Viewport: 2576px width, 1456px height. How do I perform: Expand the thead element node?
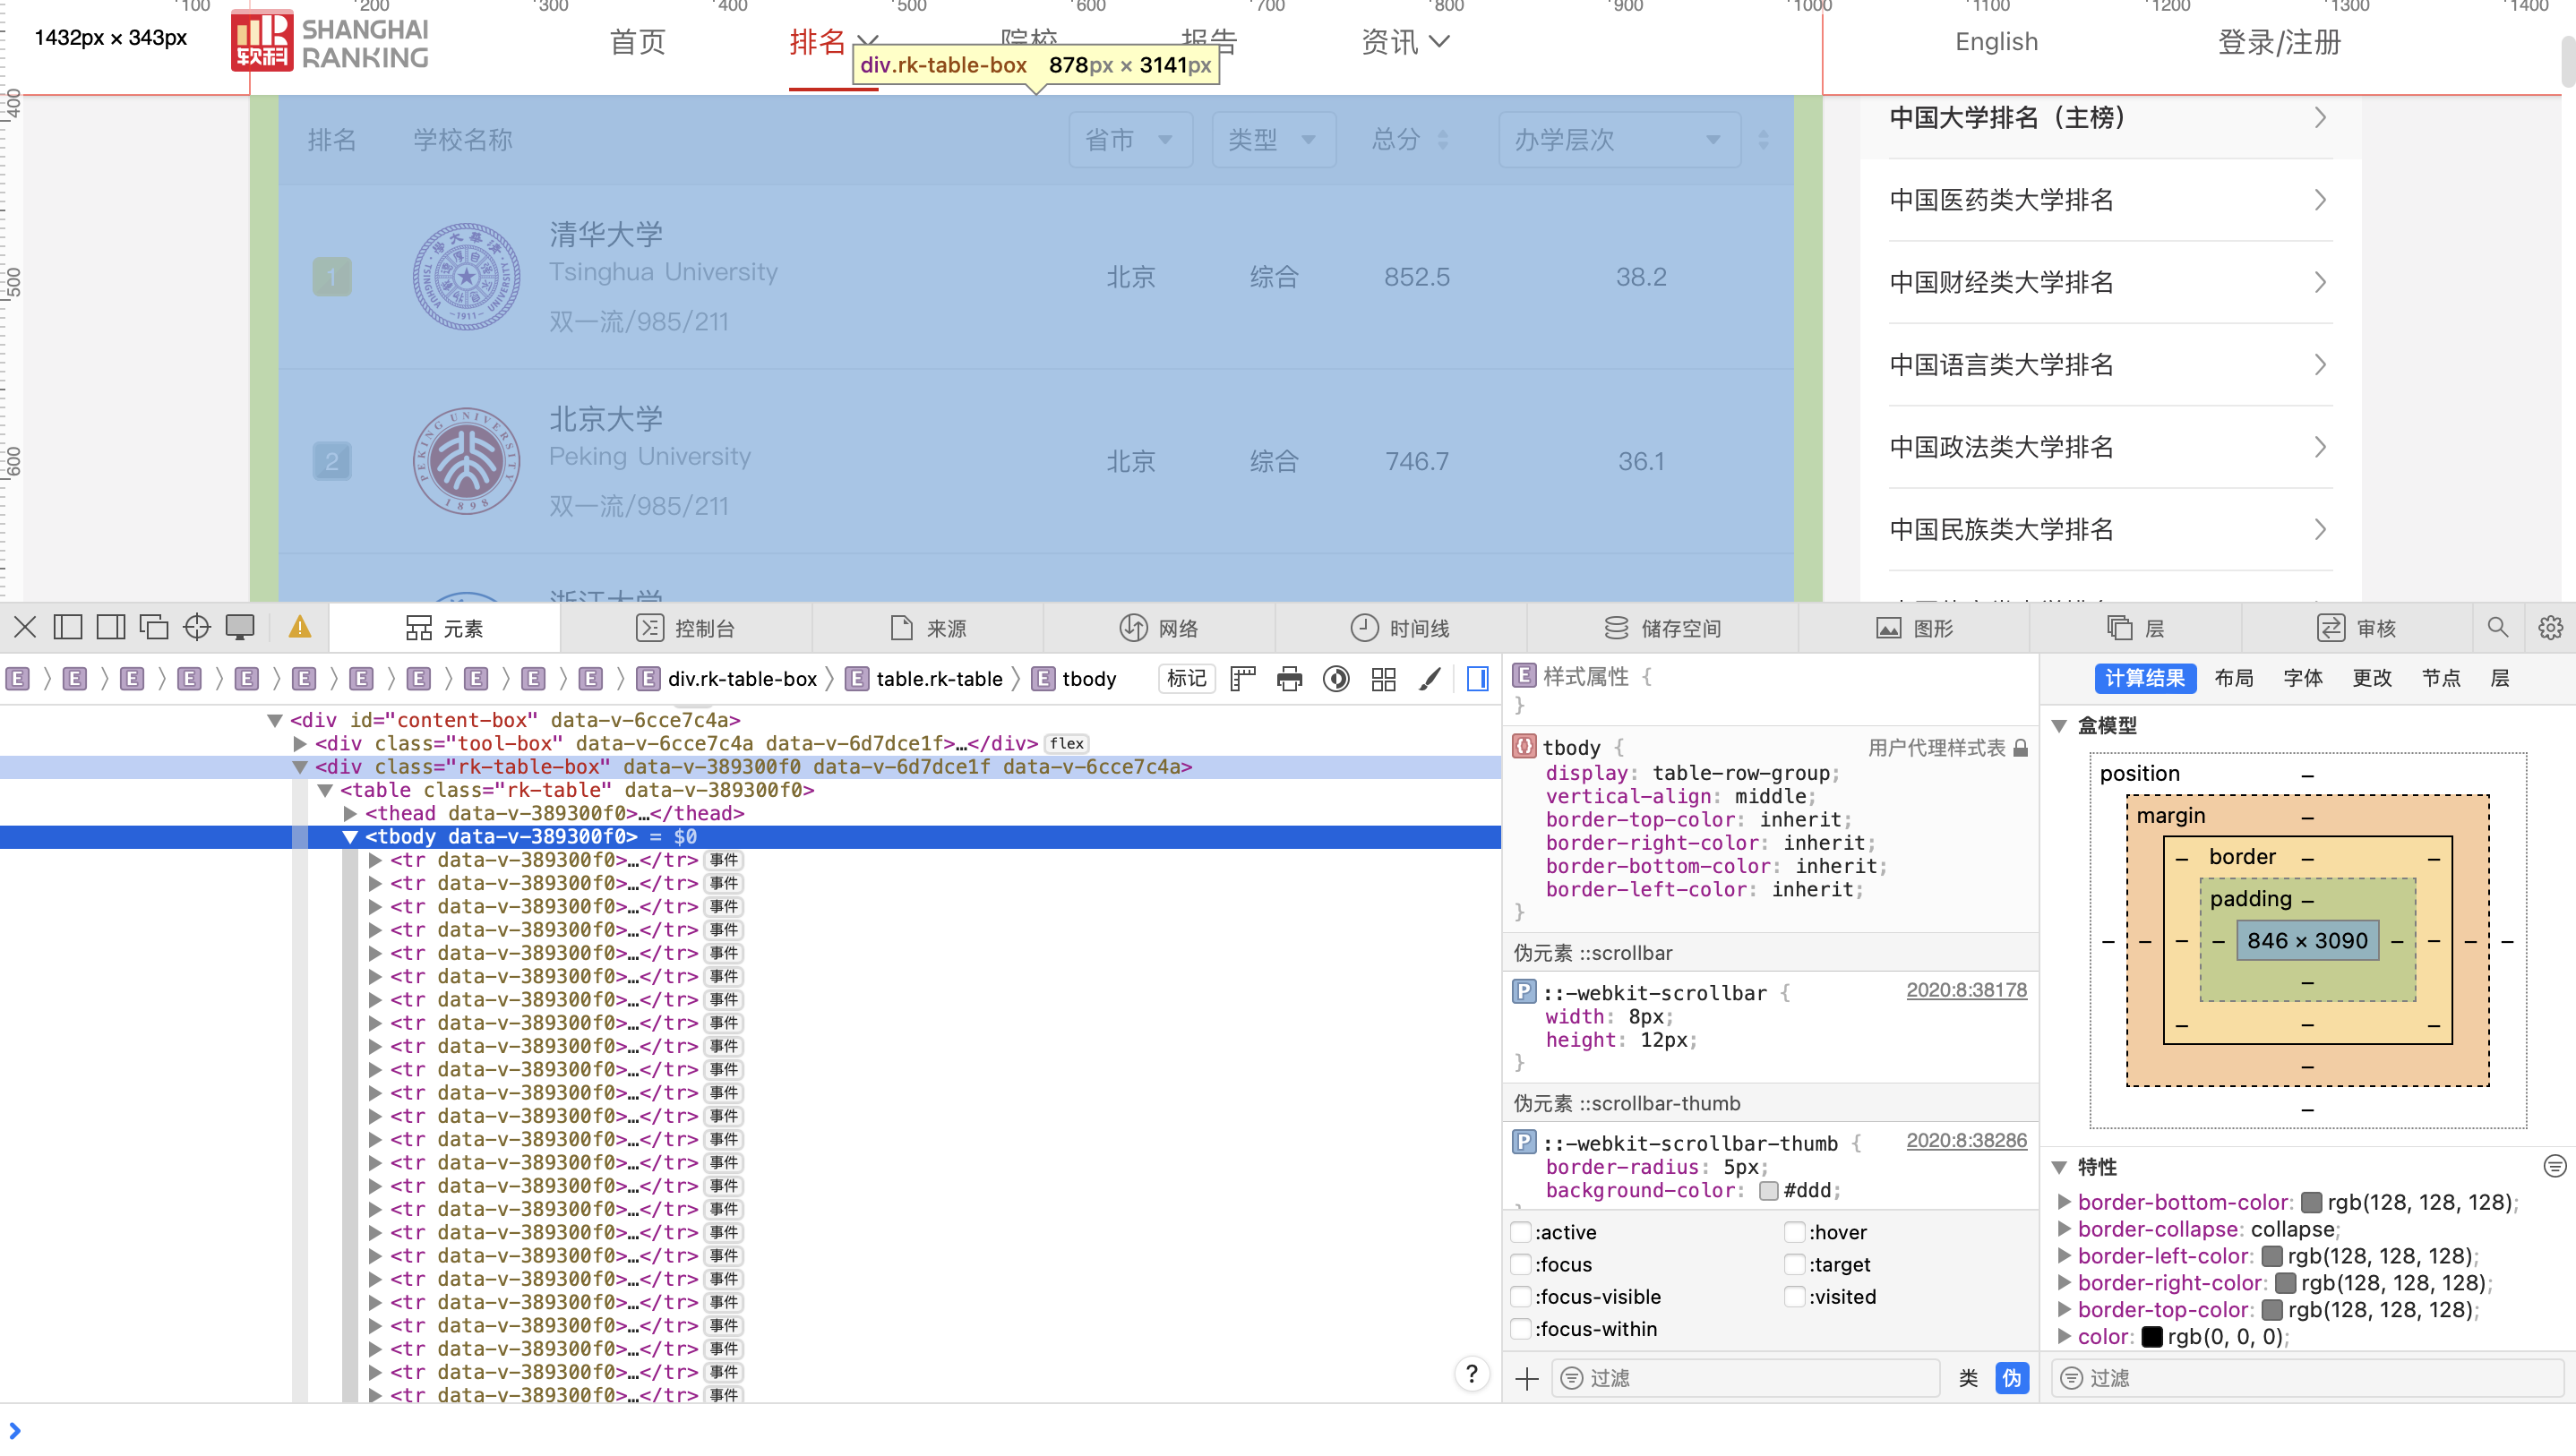click(x=350, y=813)
